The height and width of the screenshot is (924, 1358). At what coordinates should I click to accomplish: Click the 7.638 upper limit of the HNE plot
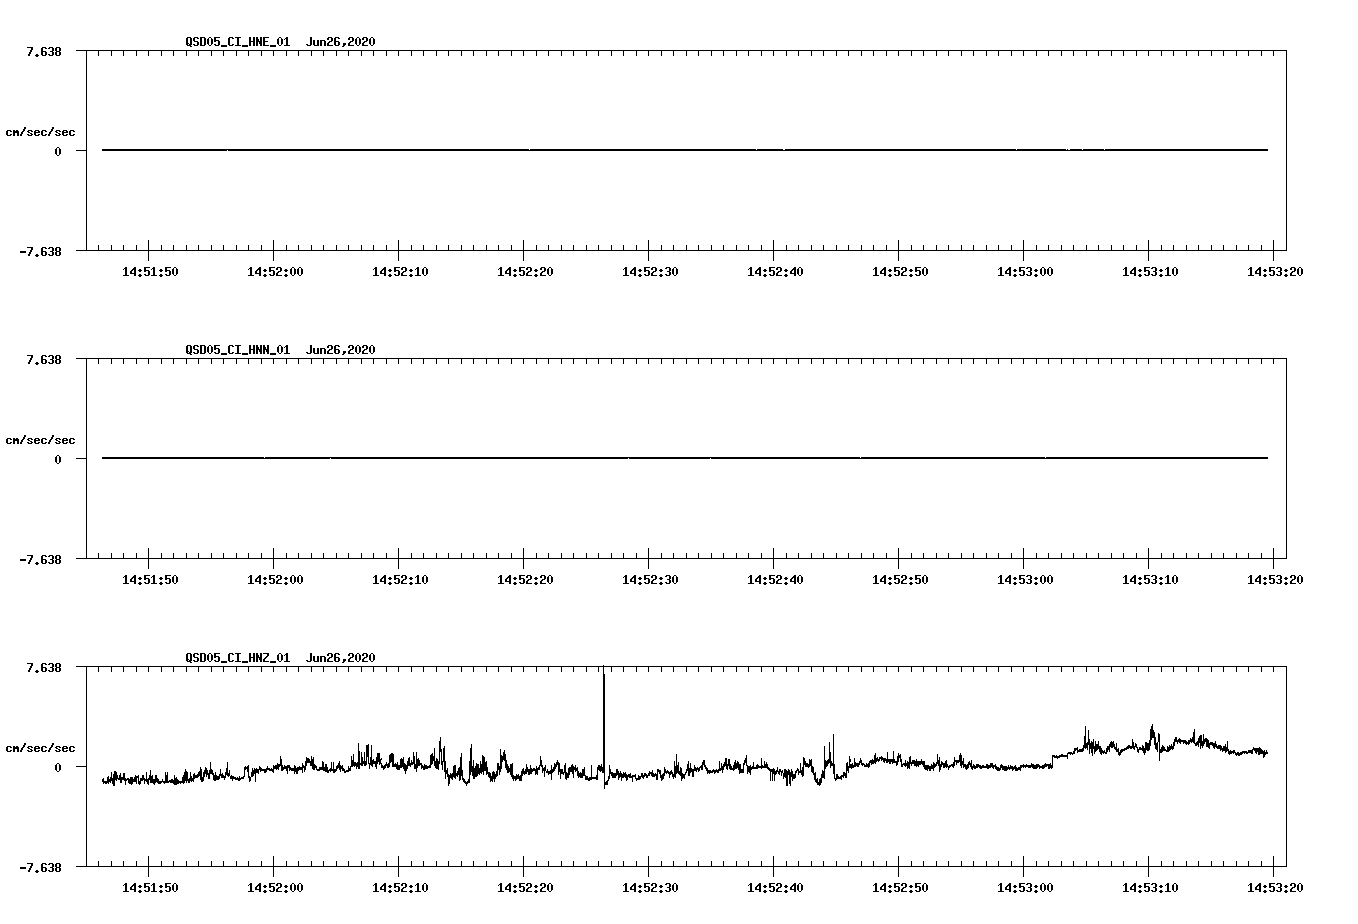pyautogui.click(x=44, y=51)
